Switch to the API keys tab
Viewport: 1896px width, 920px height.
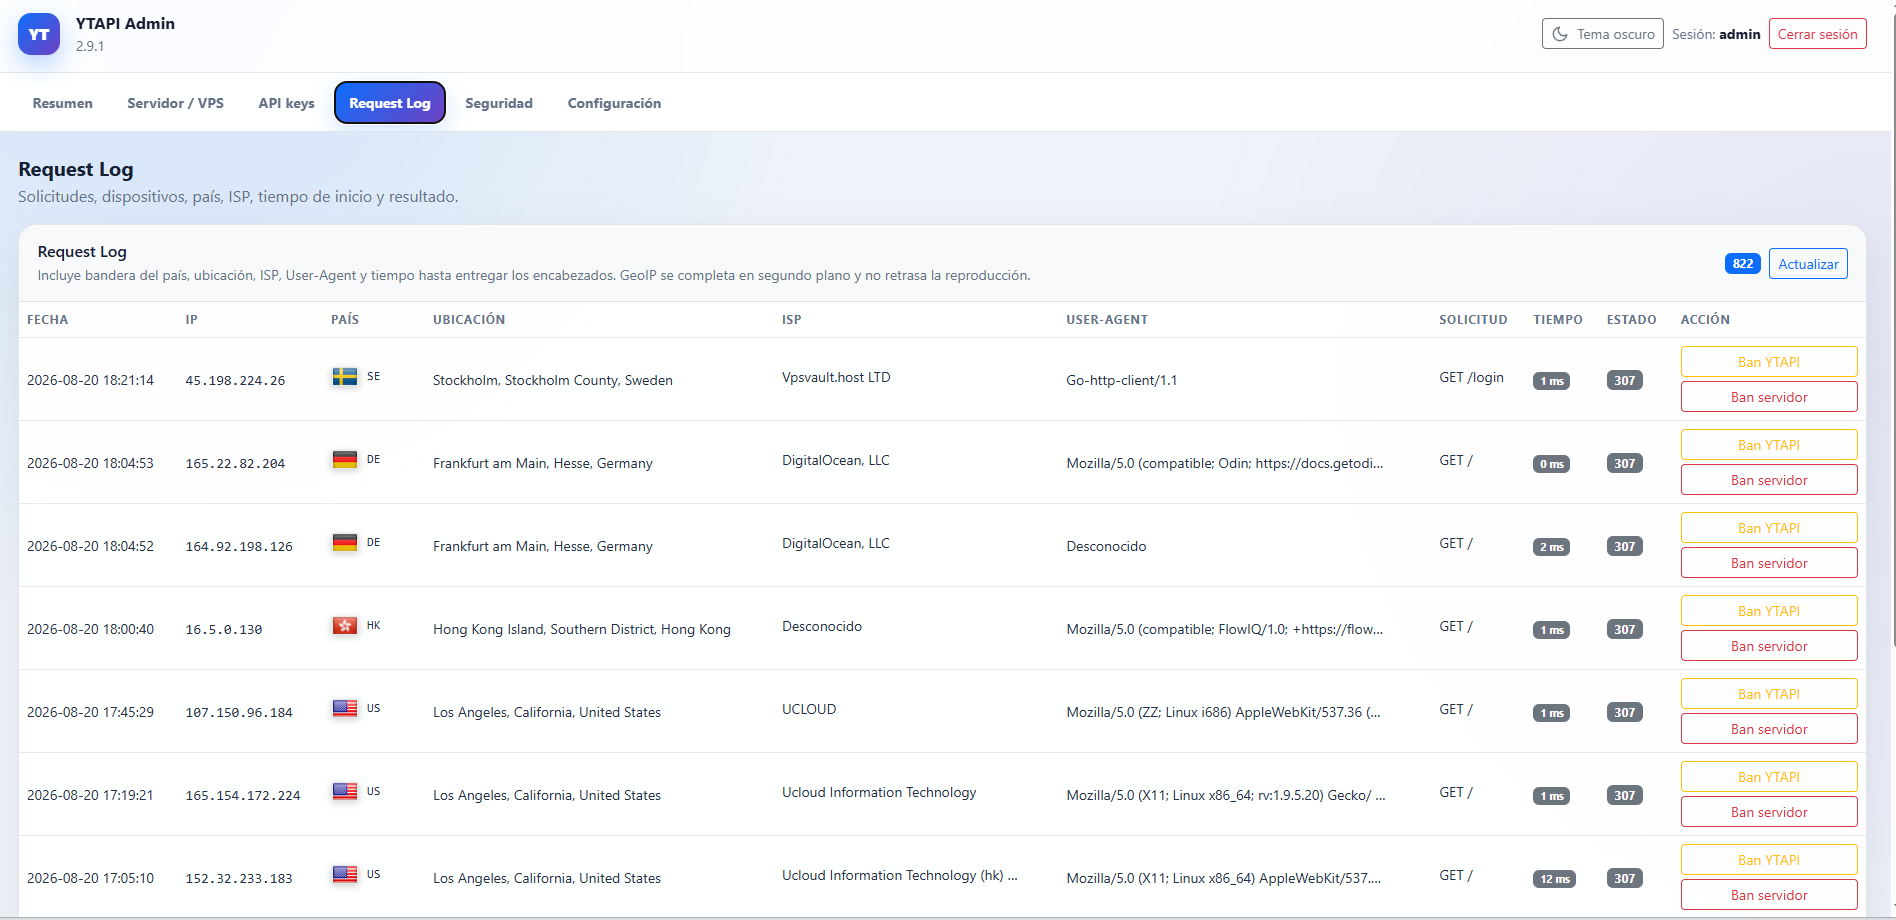click(287, 103)
